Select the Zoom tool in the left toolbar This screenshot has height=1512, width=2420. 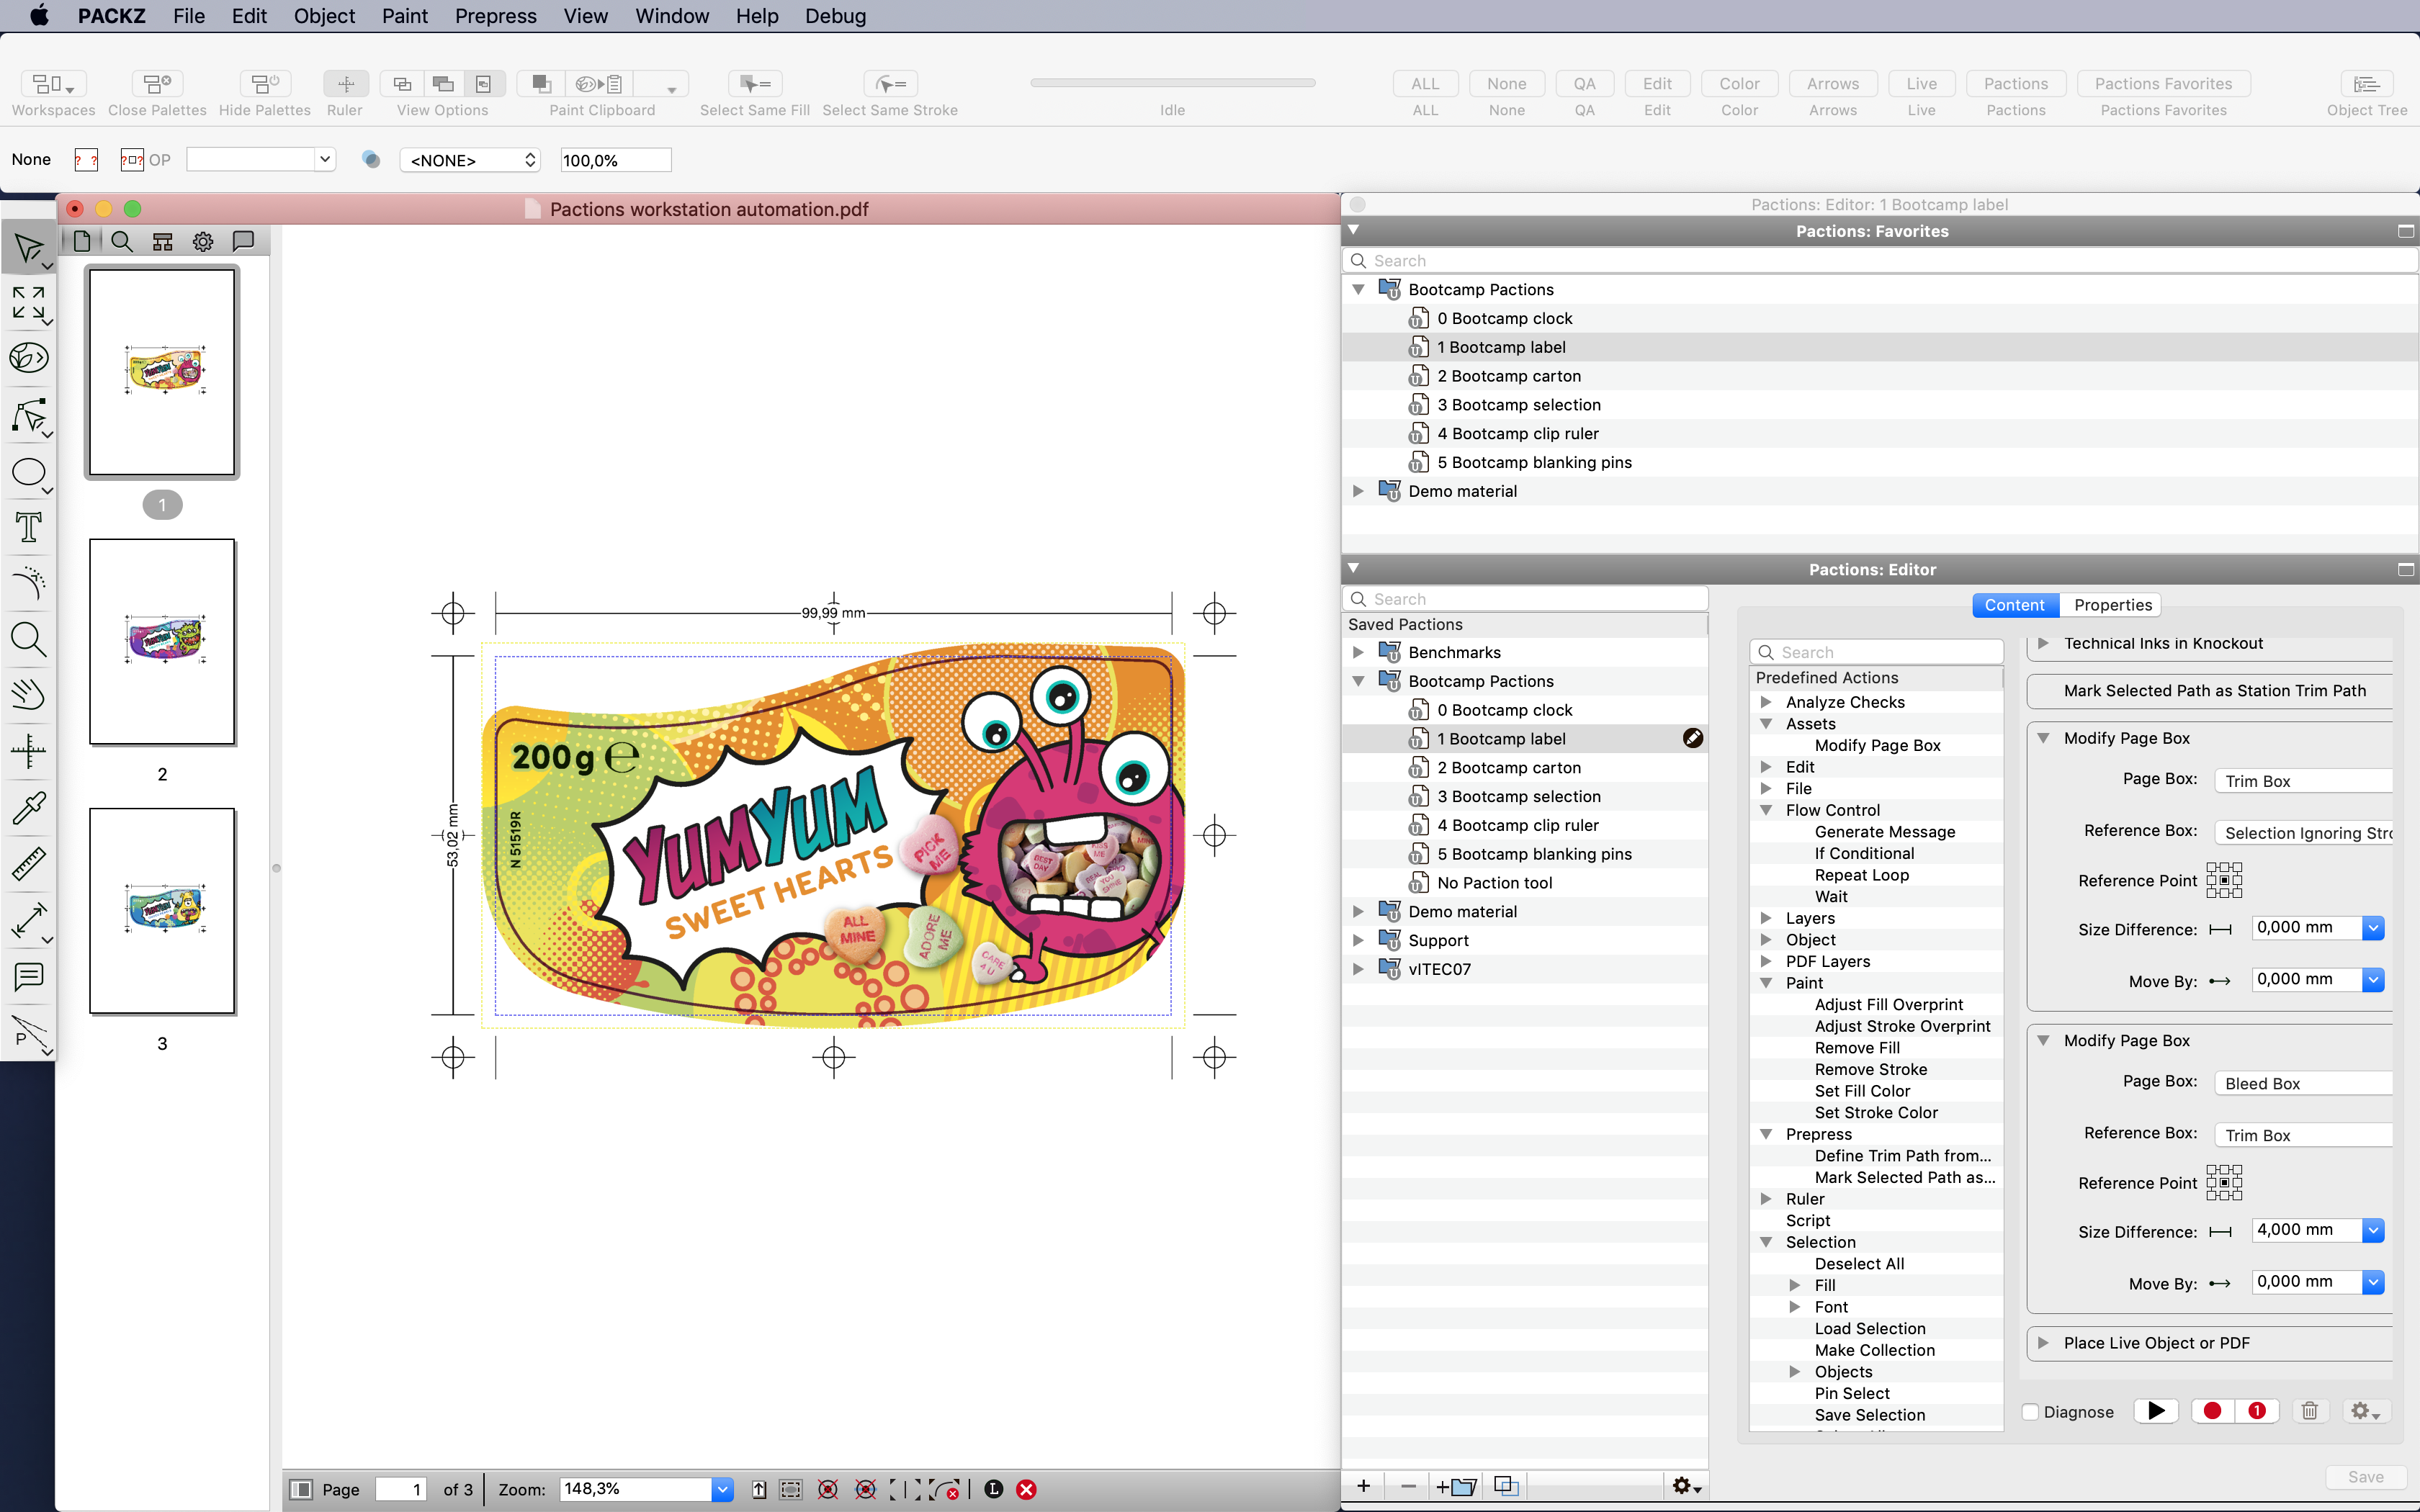[29, 640]
